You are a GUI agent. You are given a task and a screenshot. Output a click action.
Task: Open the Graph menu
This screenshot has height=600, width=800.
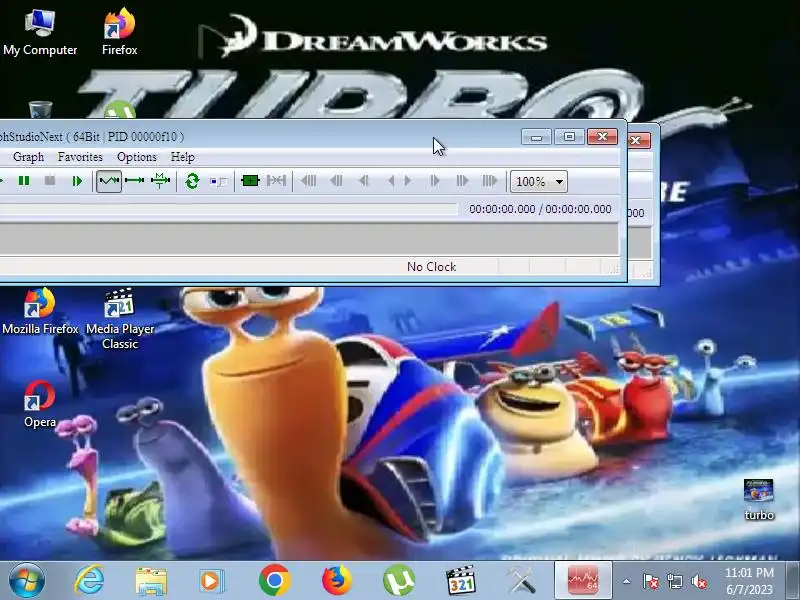[x=29, y=157]
